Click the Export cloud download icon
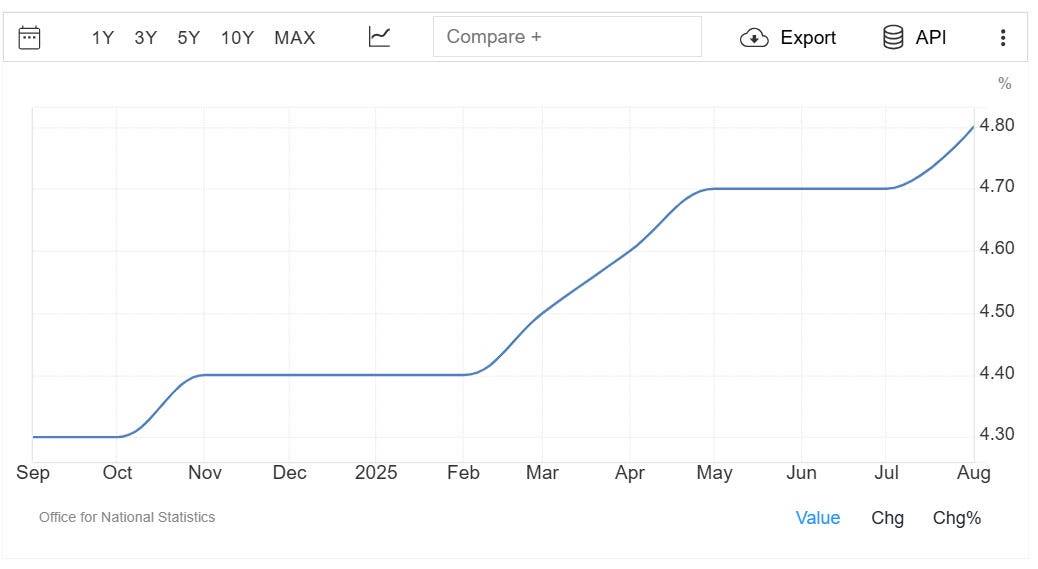Viewport: 1038px width, 569px height. click(x=753, y=38)
